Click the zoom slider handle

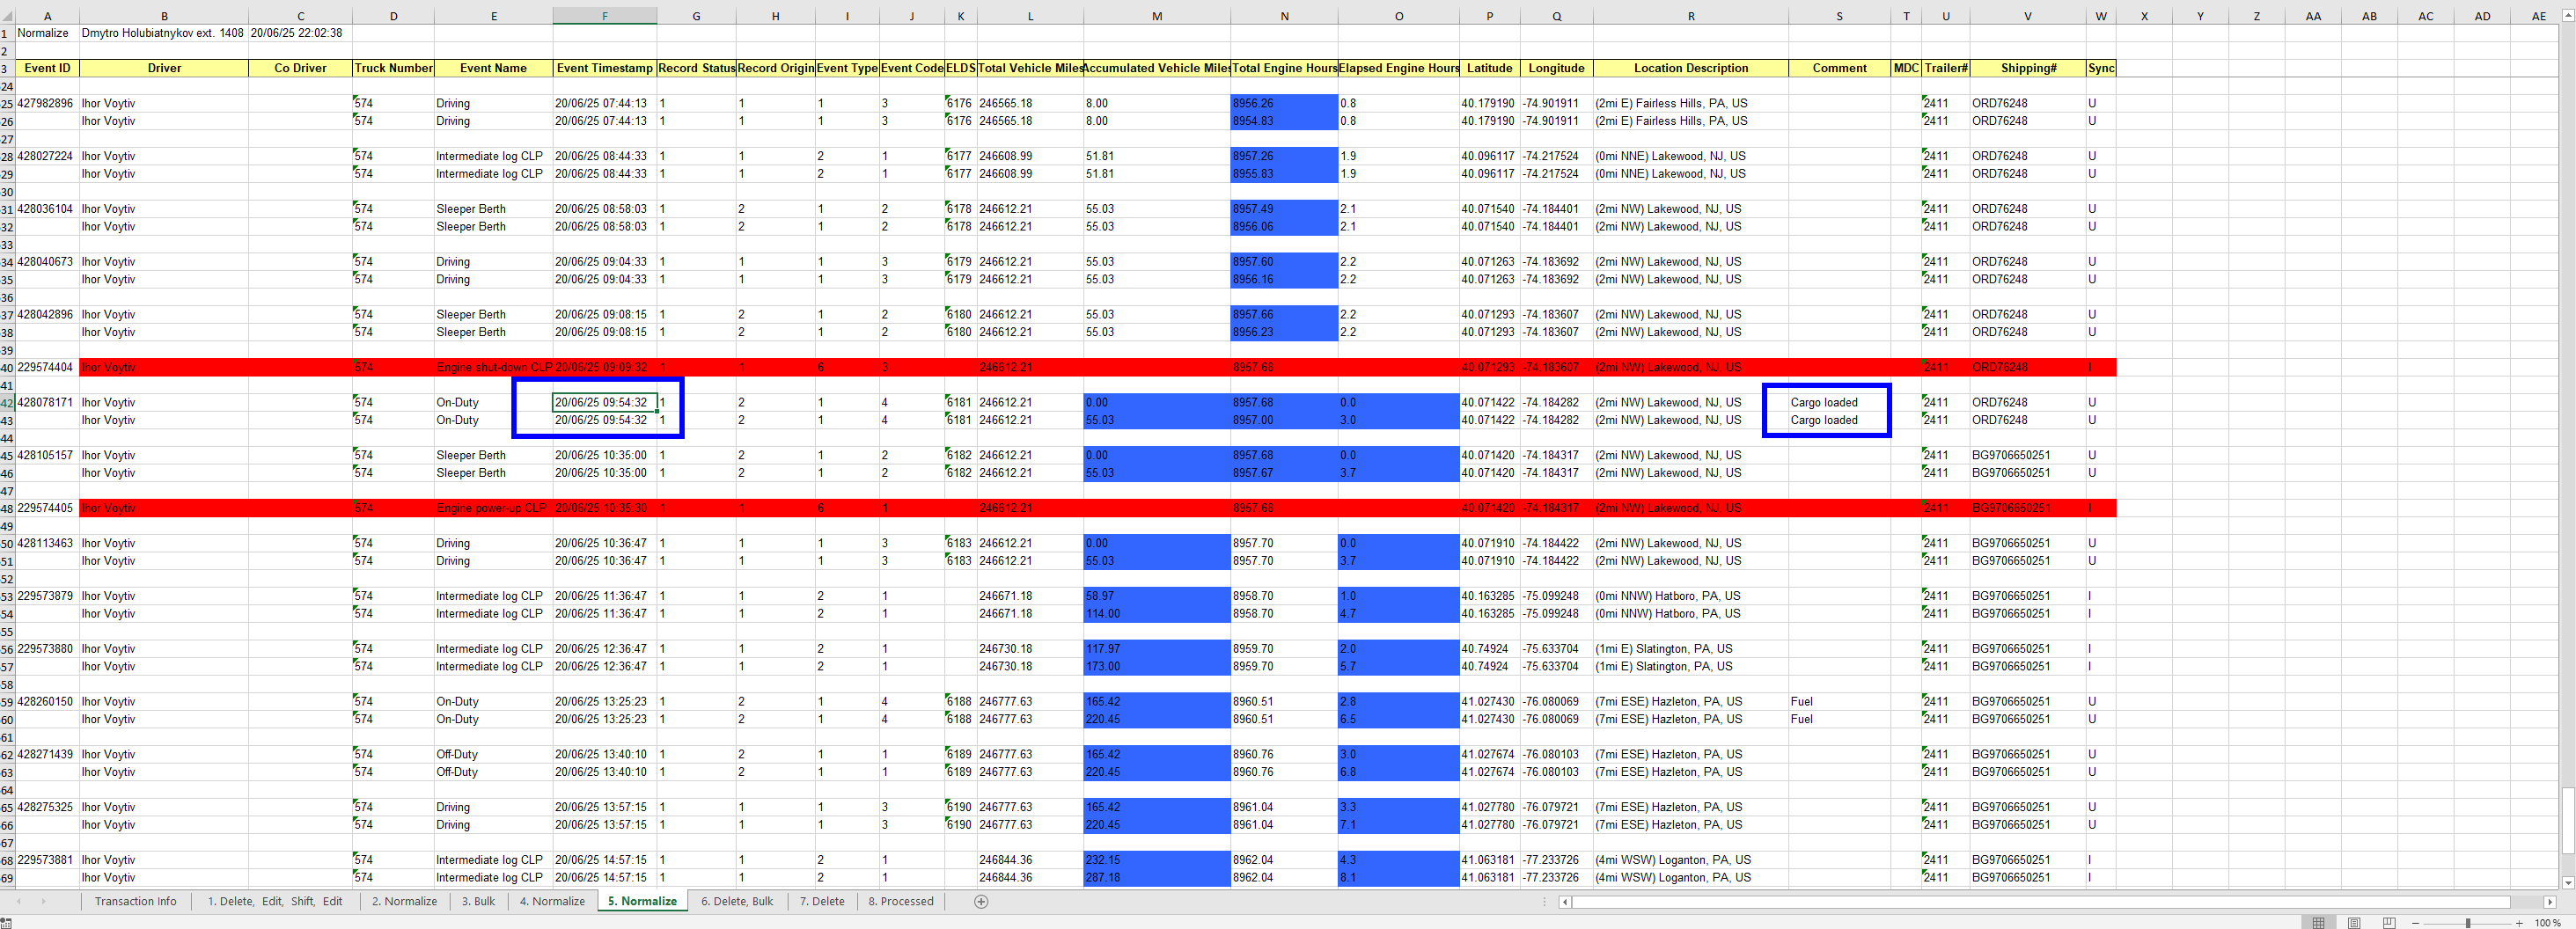coord(2468,922)
